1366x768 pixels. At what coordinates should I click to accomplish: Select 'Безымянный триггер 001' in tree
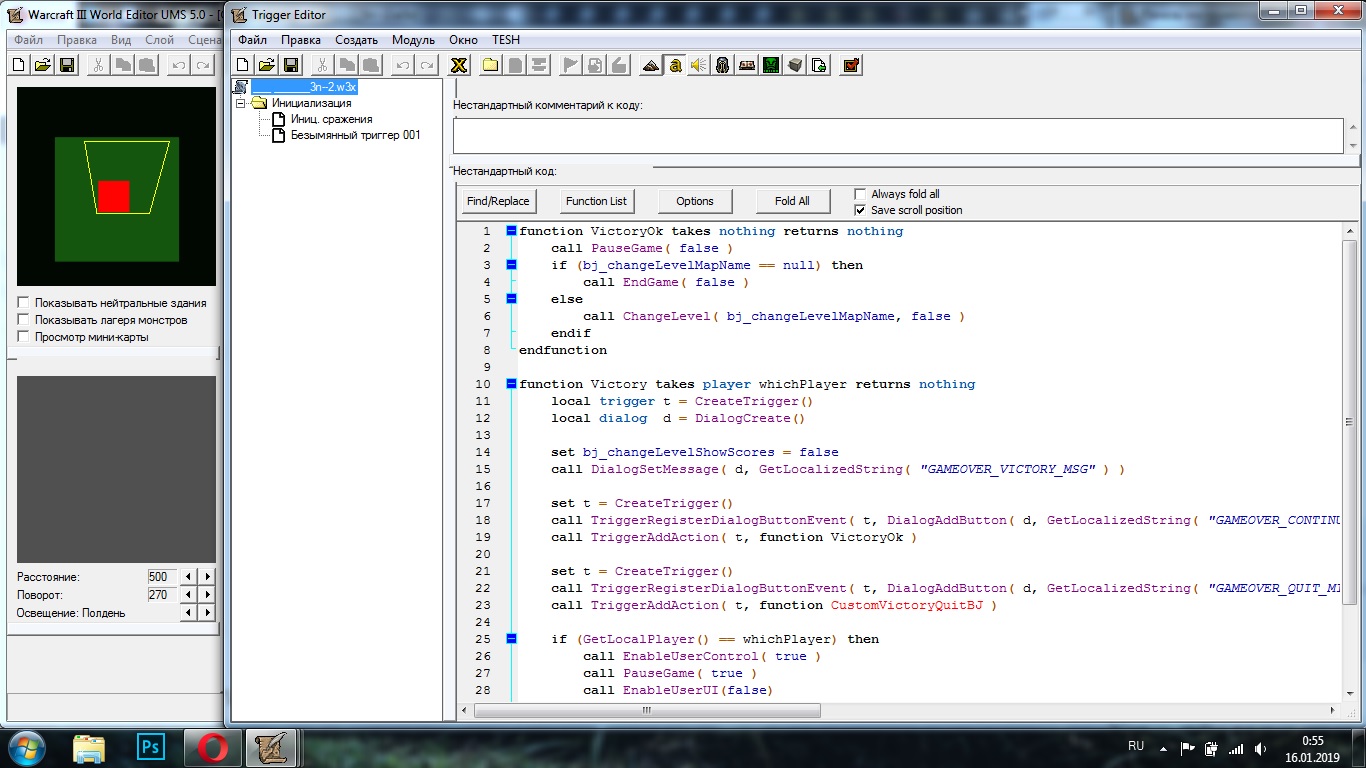tap(355, 135)
